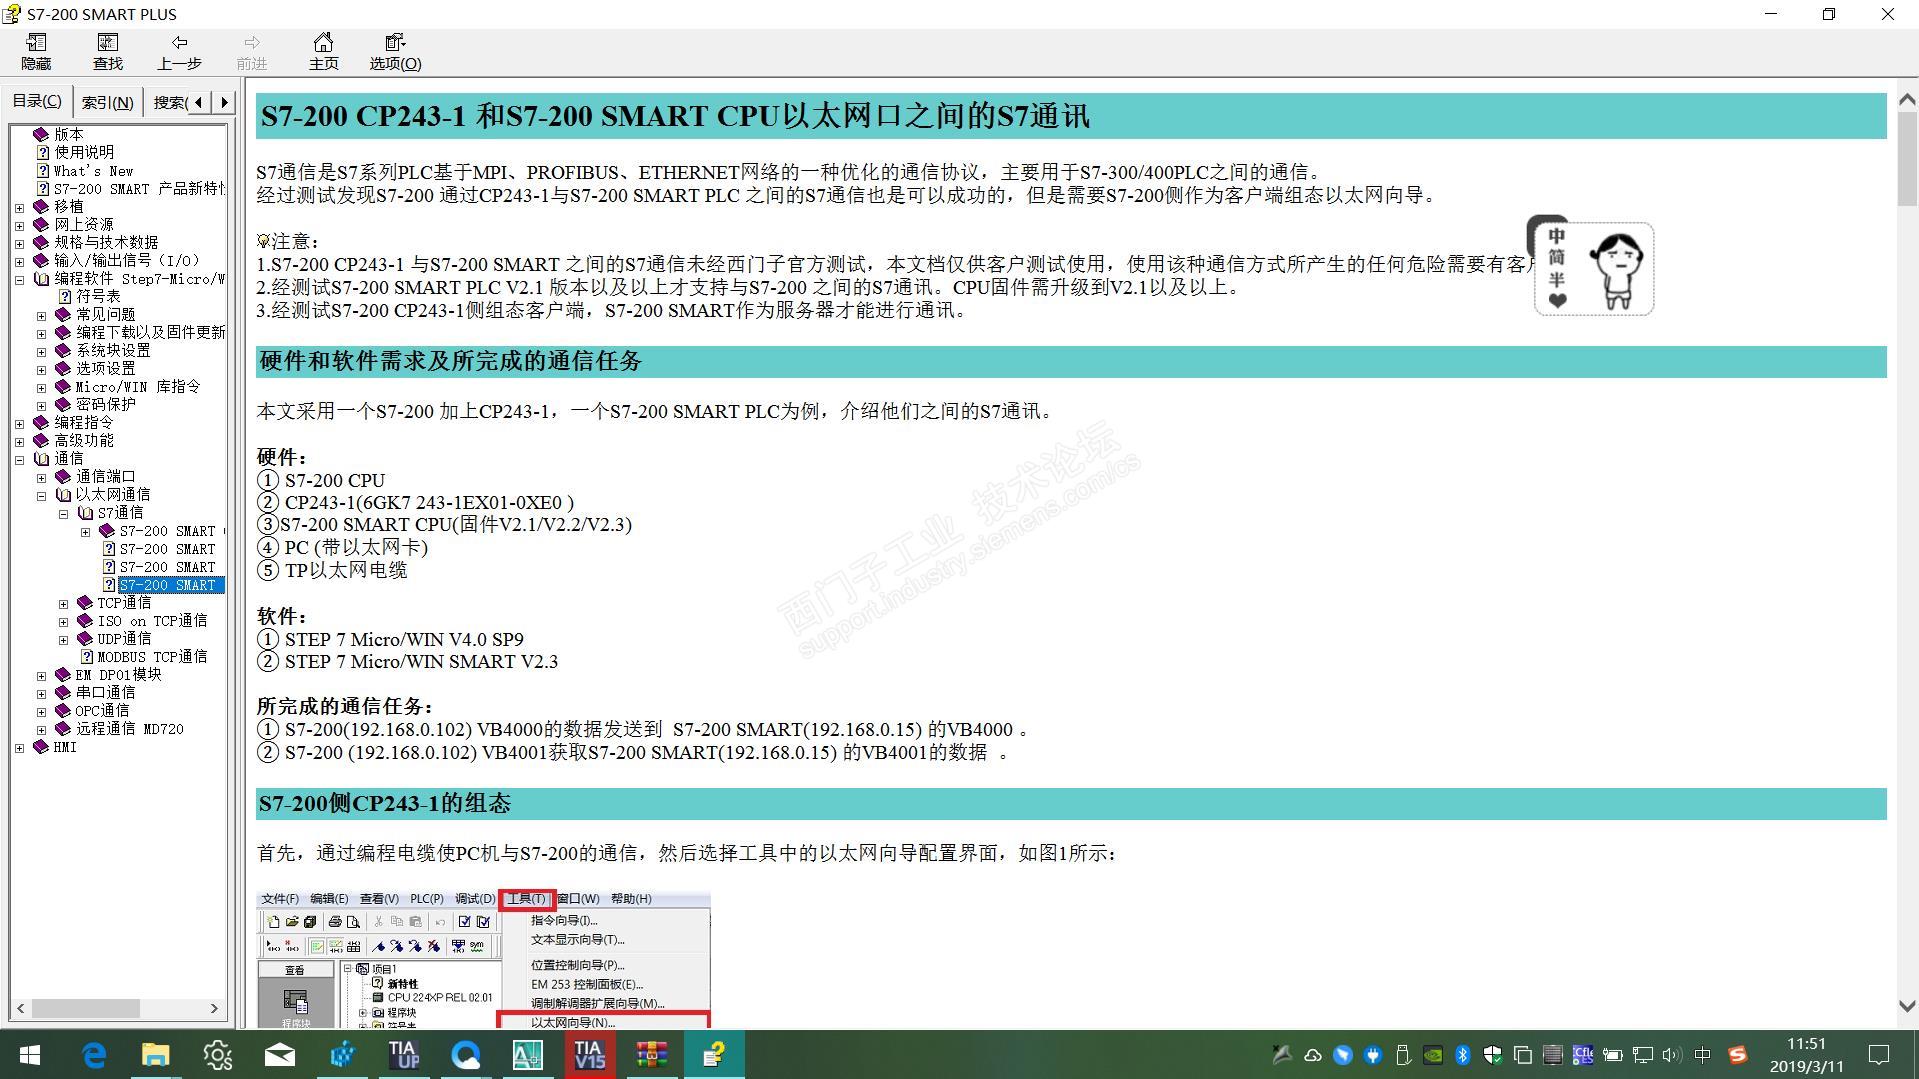
Task: Click the book icon beside 密码保护
Action: point(63,404)
